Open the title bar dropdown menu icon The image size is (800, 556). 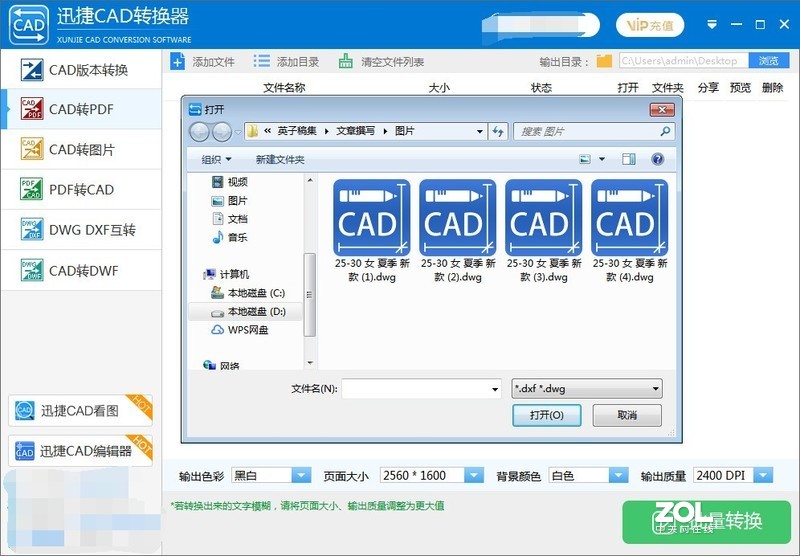712,24
